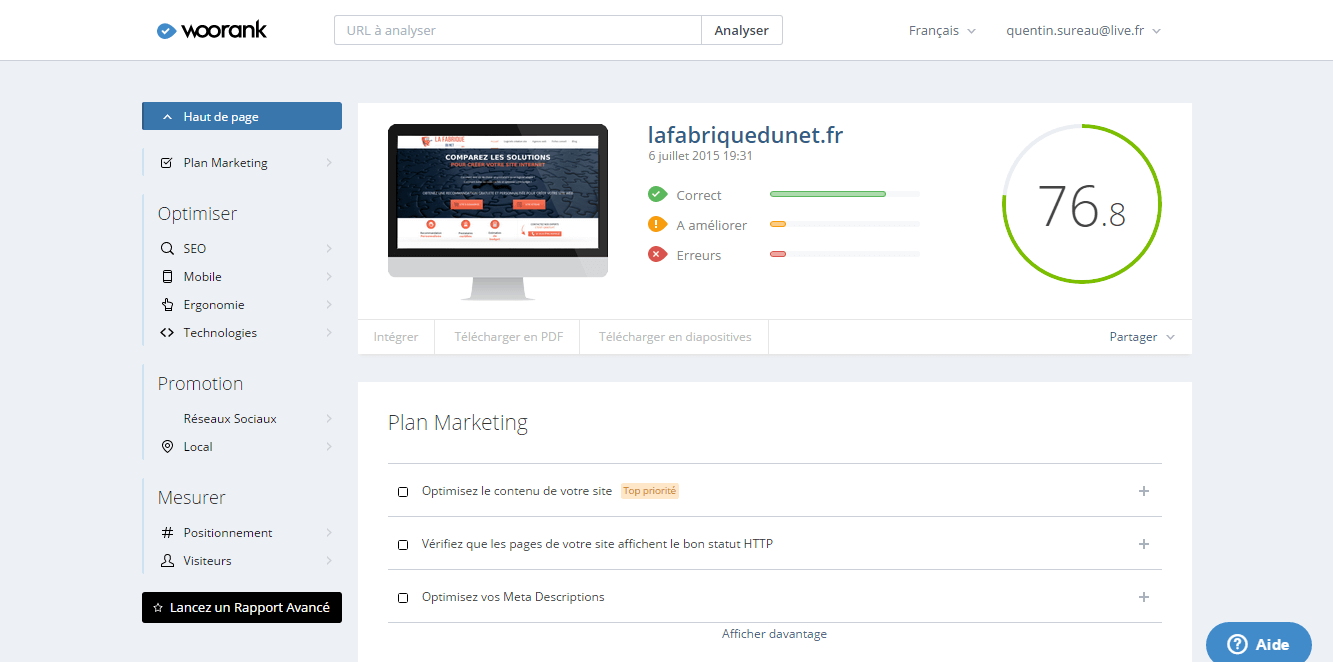This screenshot has height=662, width=1333.
Task: Click the lafabriquedunet.fr site title
Action: [746, 135]
